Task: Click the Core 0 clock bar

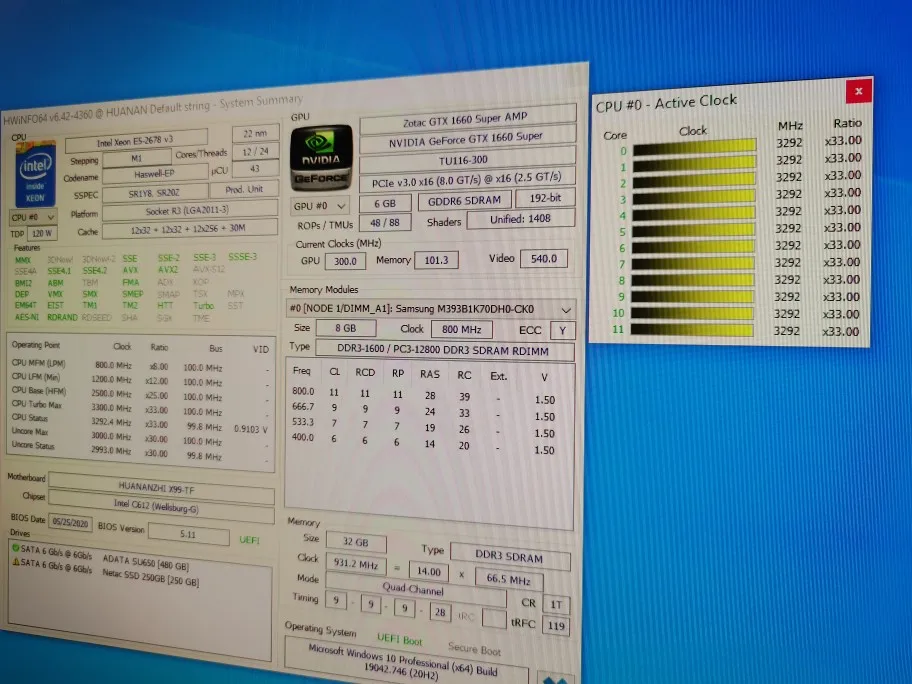Action: [x=694, y=146]
